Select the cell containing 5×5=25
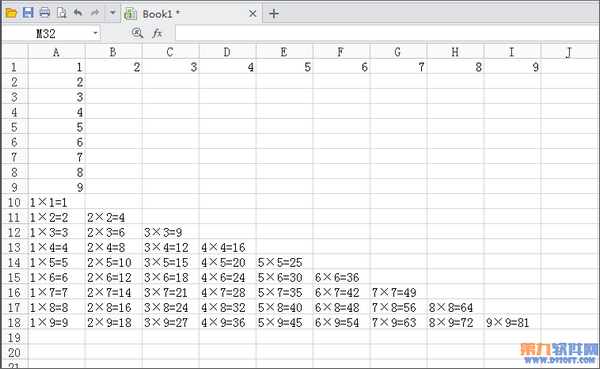Image resolution: width=600 pixels, height=369 pixels. (x=284, y=262)
